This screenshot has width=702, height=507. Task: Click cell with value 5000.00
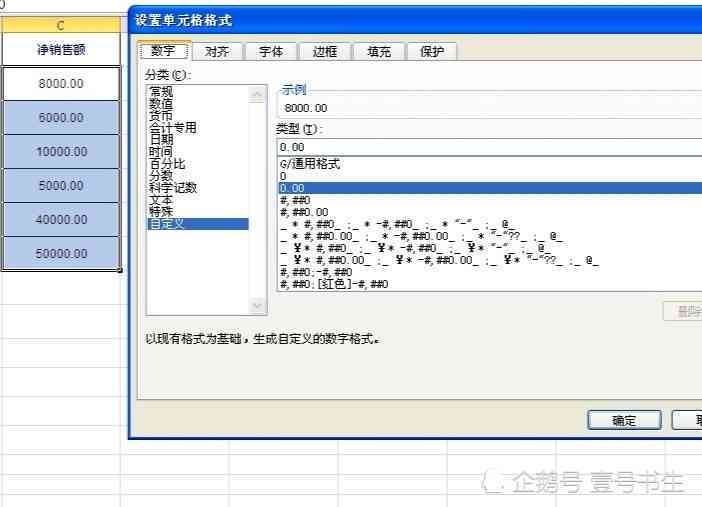pos(61,186)
